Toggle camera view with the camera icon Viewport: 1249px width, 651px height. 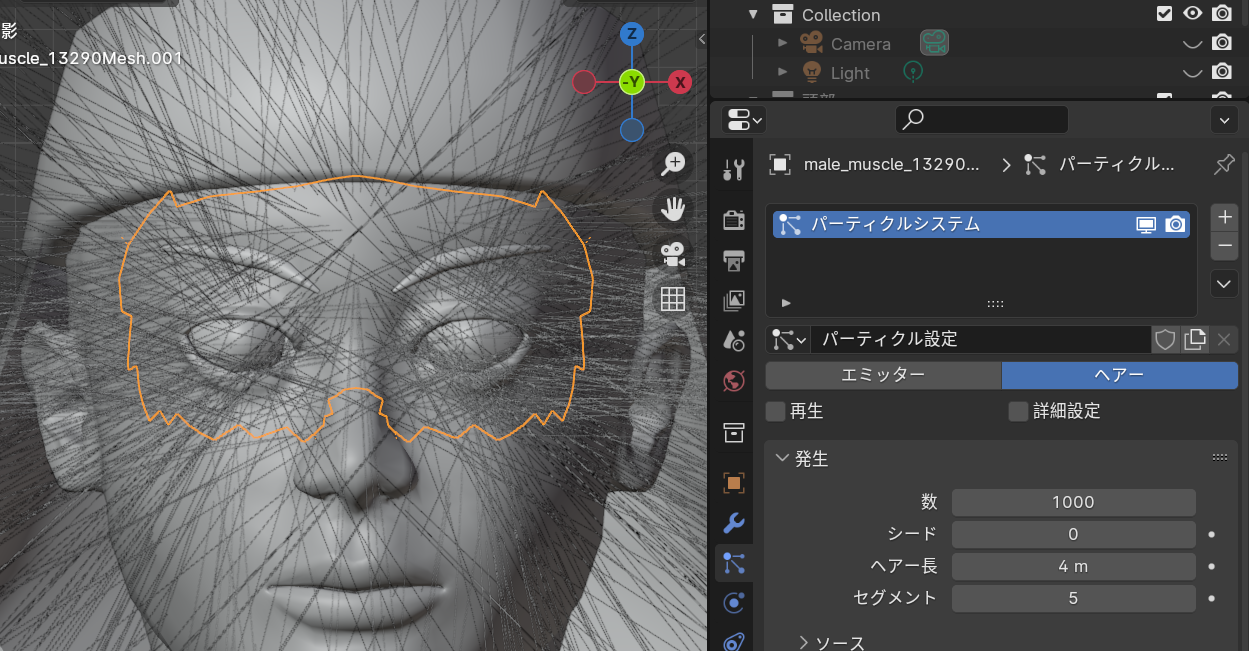coord(673,254)
